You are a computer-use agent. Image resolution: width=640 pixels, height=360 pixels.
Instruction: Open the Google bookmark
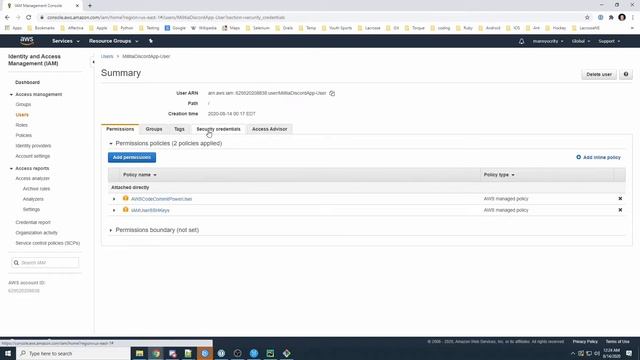[175, 28]
